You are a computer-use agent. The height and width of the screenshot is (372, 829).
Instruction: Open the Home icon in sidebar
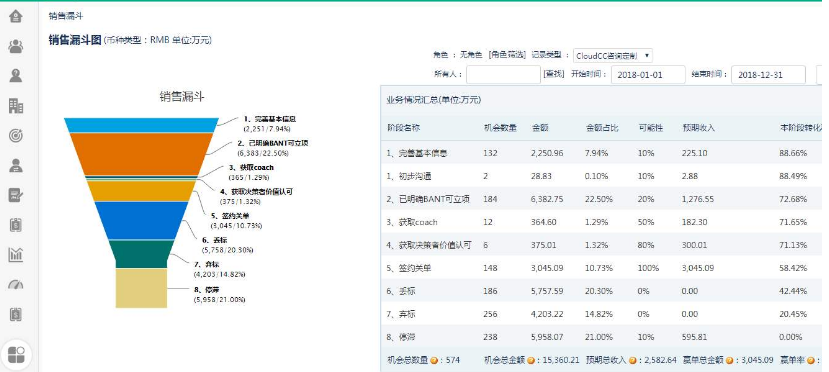[16, 16]
